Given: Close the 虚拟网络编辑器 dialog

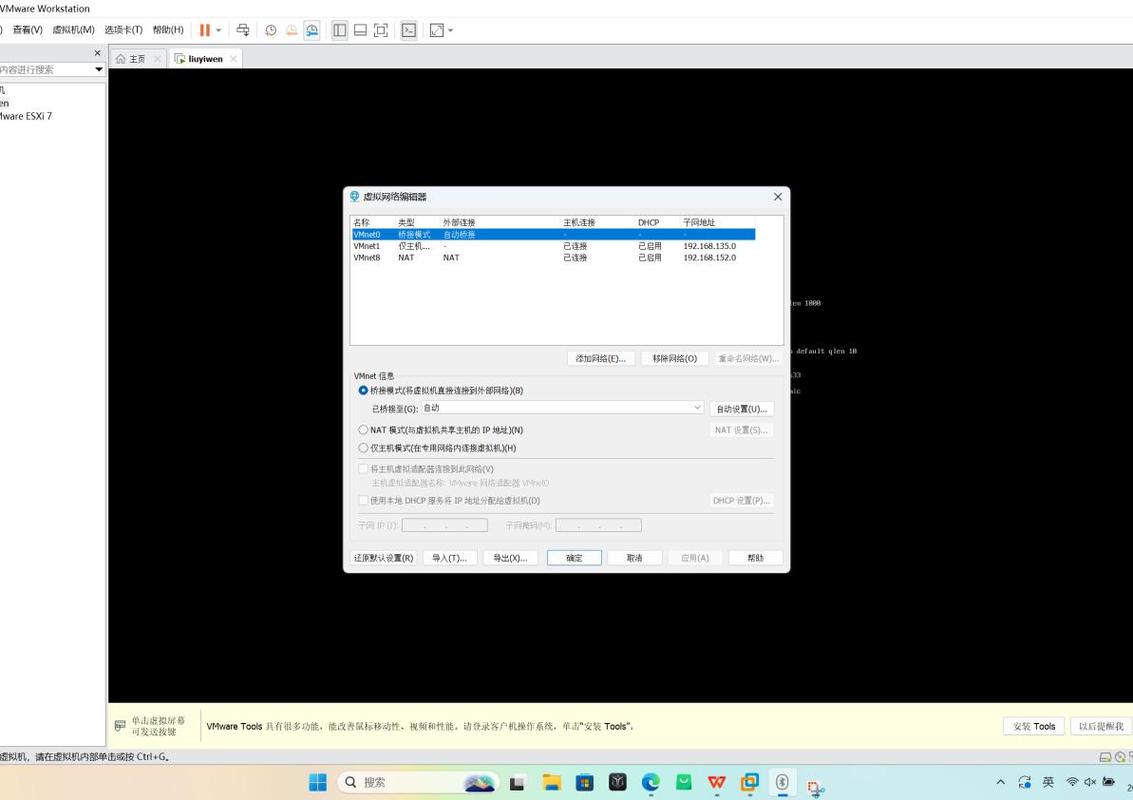Looking at the screenshot, I should [x=777, y=197].
